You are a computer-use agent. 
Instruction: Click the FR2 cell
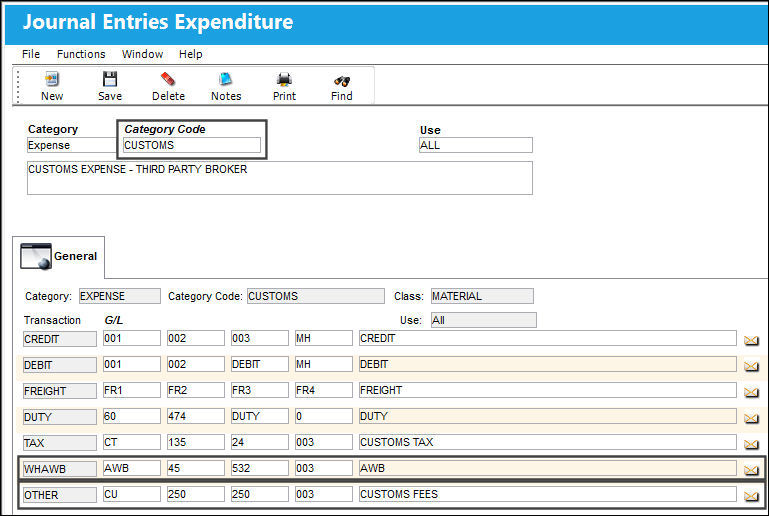(x=196, y=390)
